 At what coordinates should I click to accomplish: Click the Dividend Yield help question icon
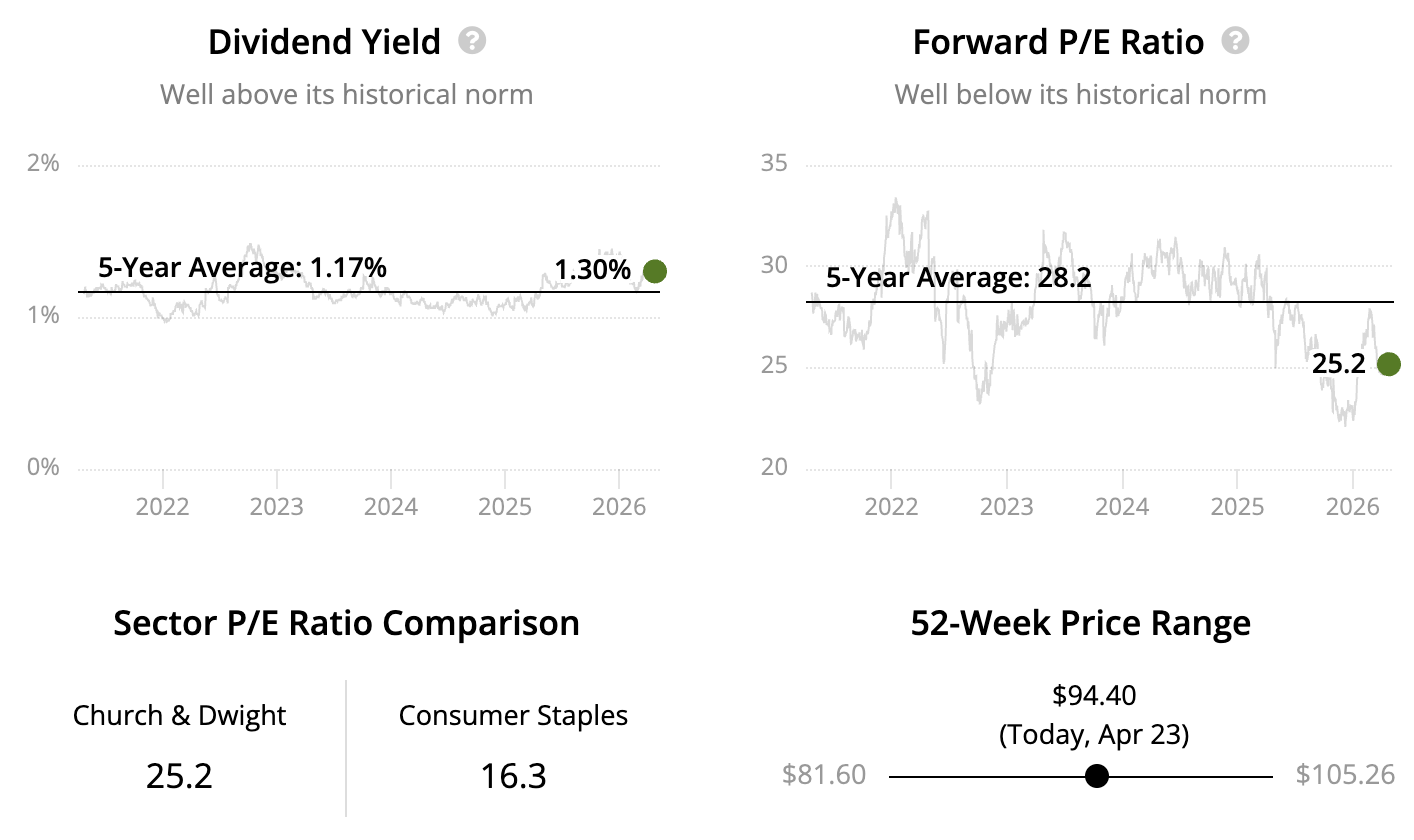472,41
